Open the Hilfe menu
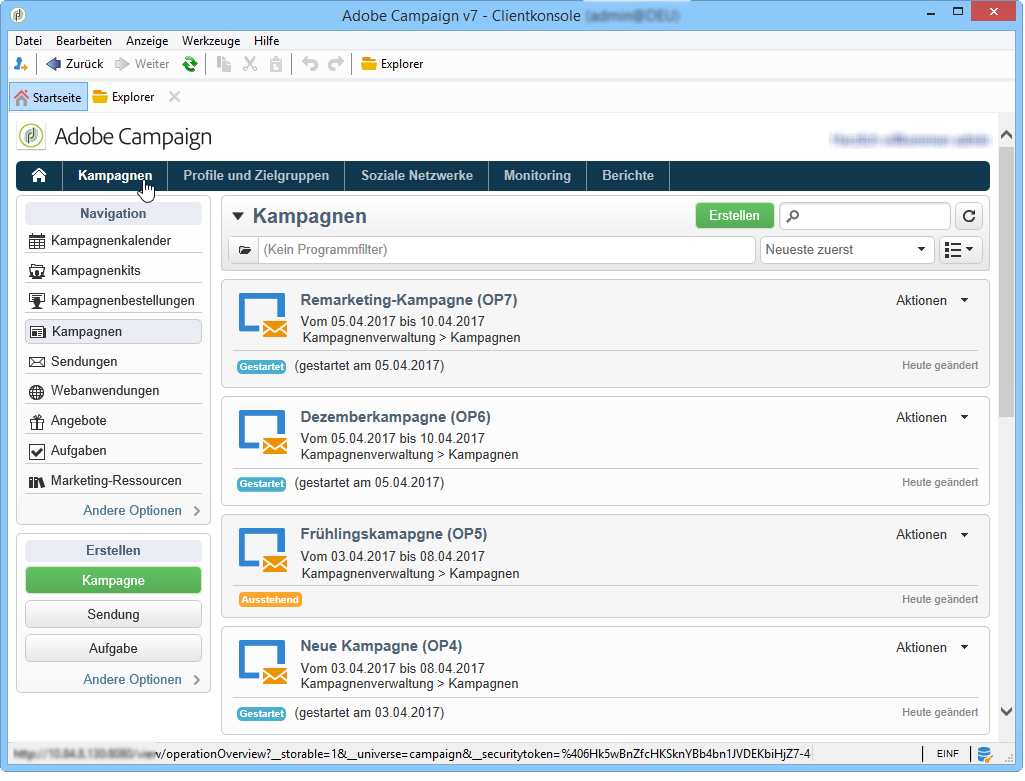1025x781 pixels. [x=267, y=41]
